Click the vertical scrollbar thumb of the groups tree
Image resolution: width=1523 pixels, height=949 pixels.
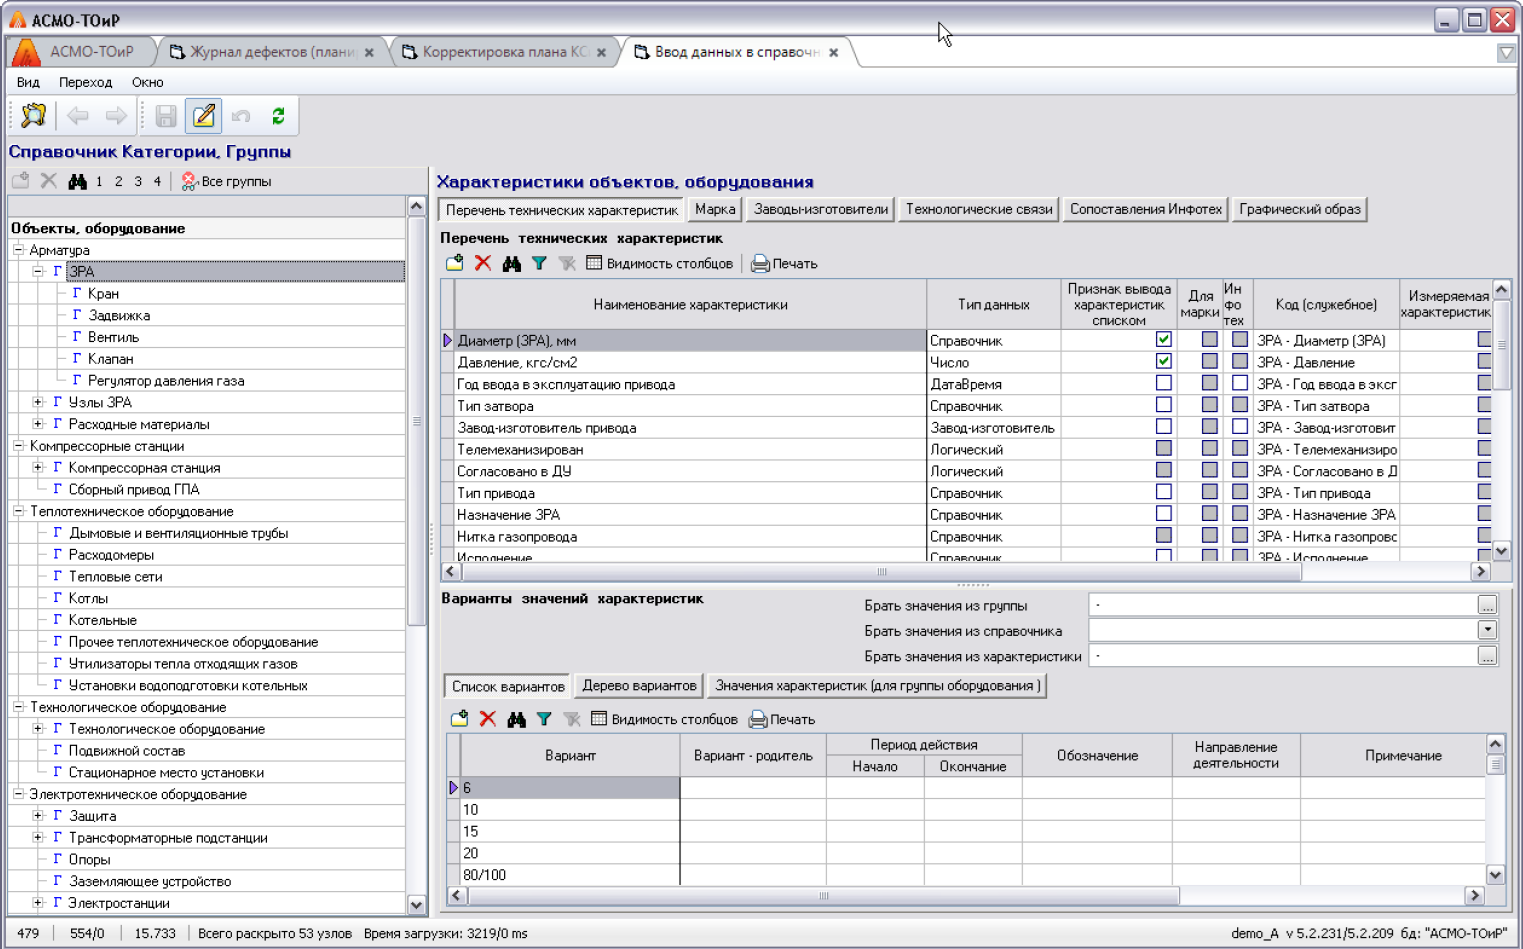tap(417, 422)
